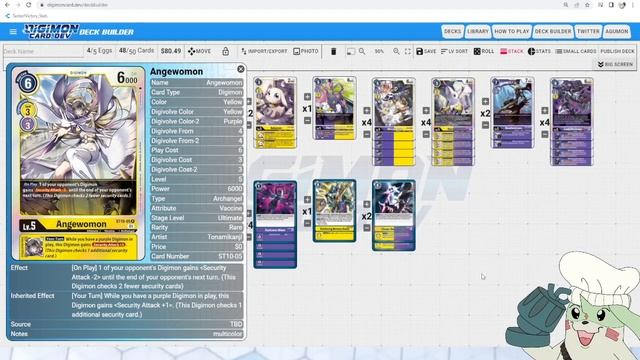Click the trash delete icon
Viewport: 640px width, 360px height.
click(x=333, y=51)
